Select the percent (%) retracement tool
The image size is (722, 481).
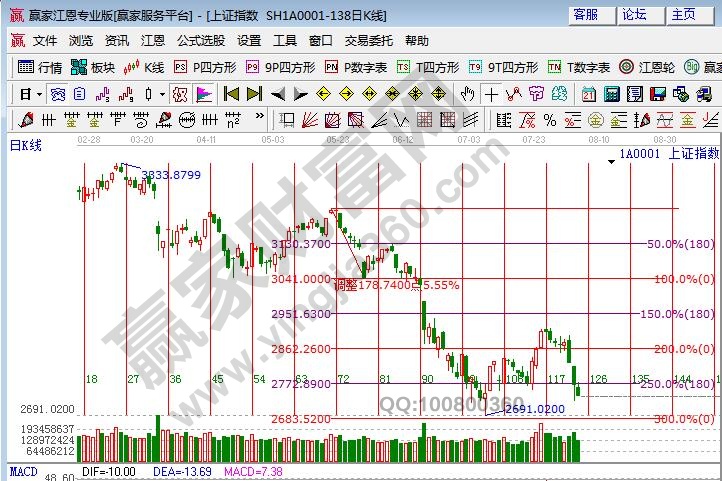pyautogui.click(x=549, y=120)
